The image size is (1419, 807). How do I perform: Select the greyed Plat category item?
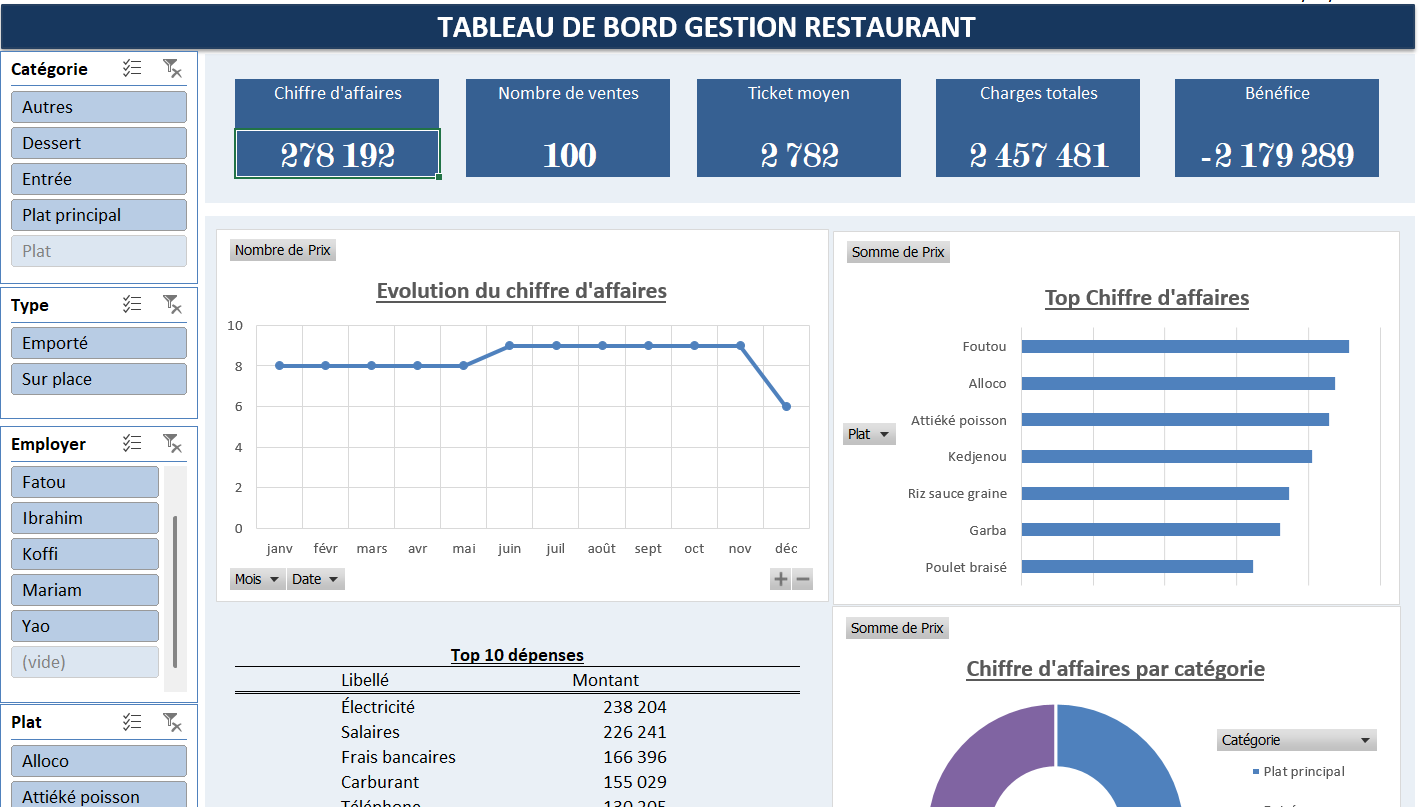click(x=99, y=251)
